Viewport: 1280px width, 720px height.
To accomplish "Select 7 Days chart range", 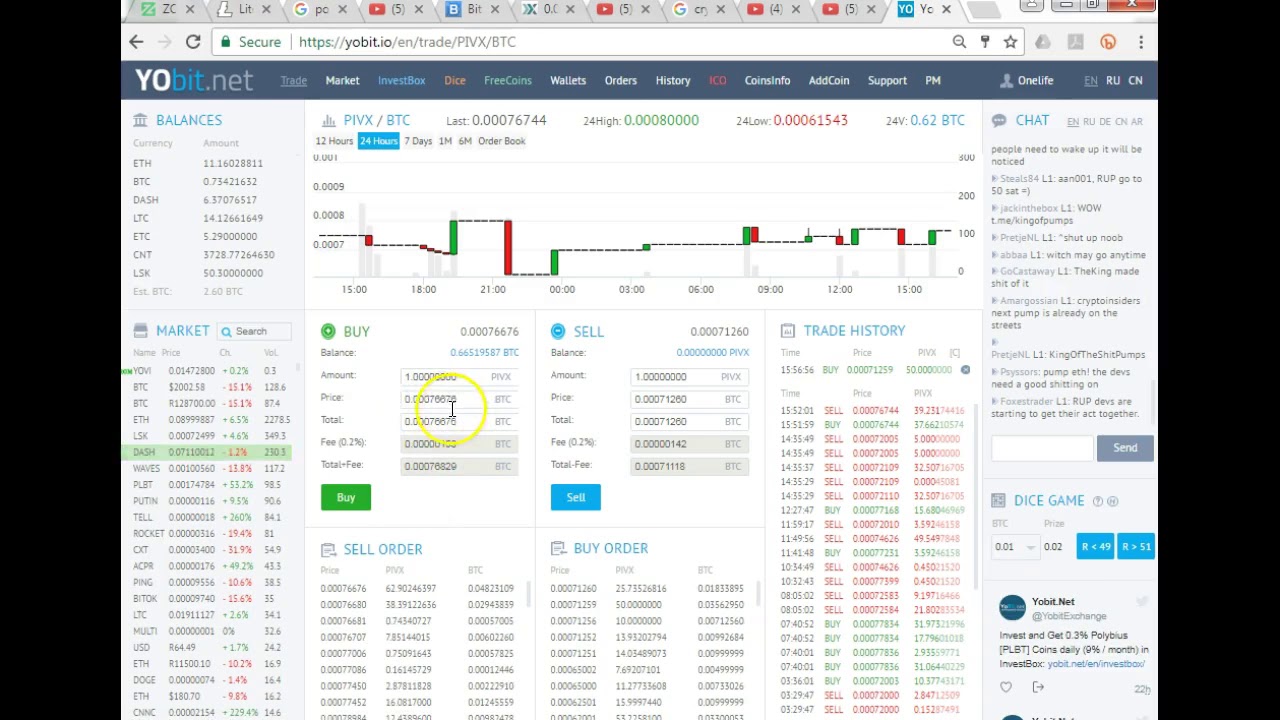I will coord(418,141).
